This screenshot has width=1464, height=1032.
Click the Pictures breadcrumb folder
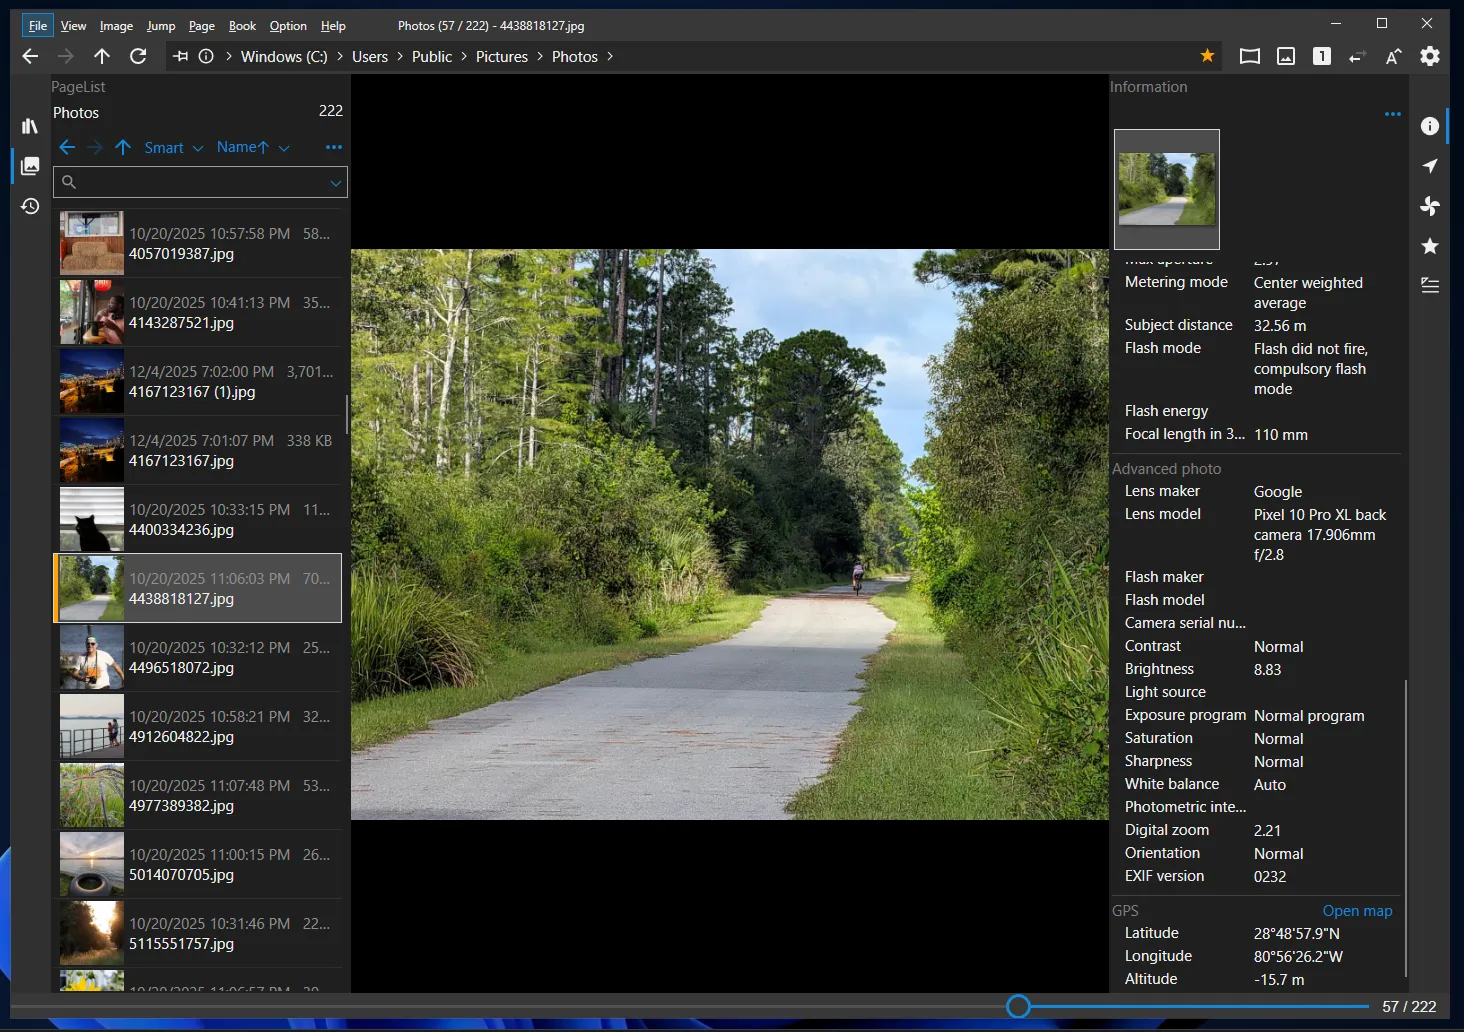click(501, 57)
